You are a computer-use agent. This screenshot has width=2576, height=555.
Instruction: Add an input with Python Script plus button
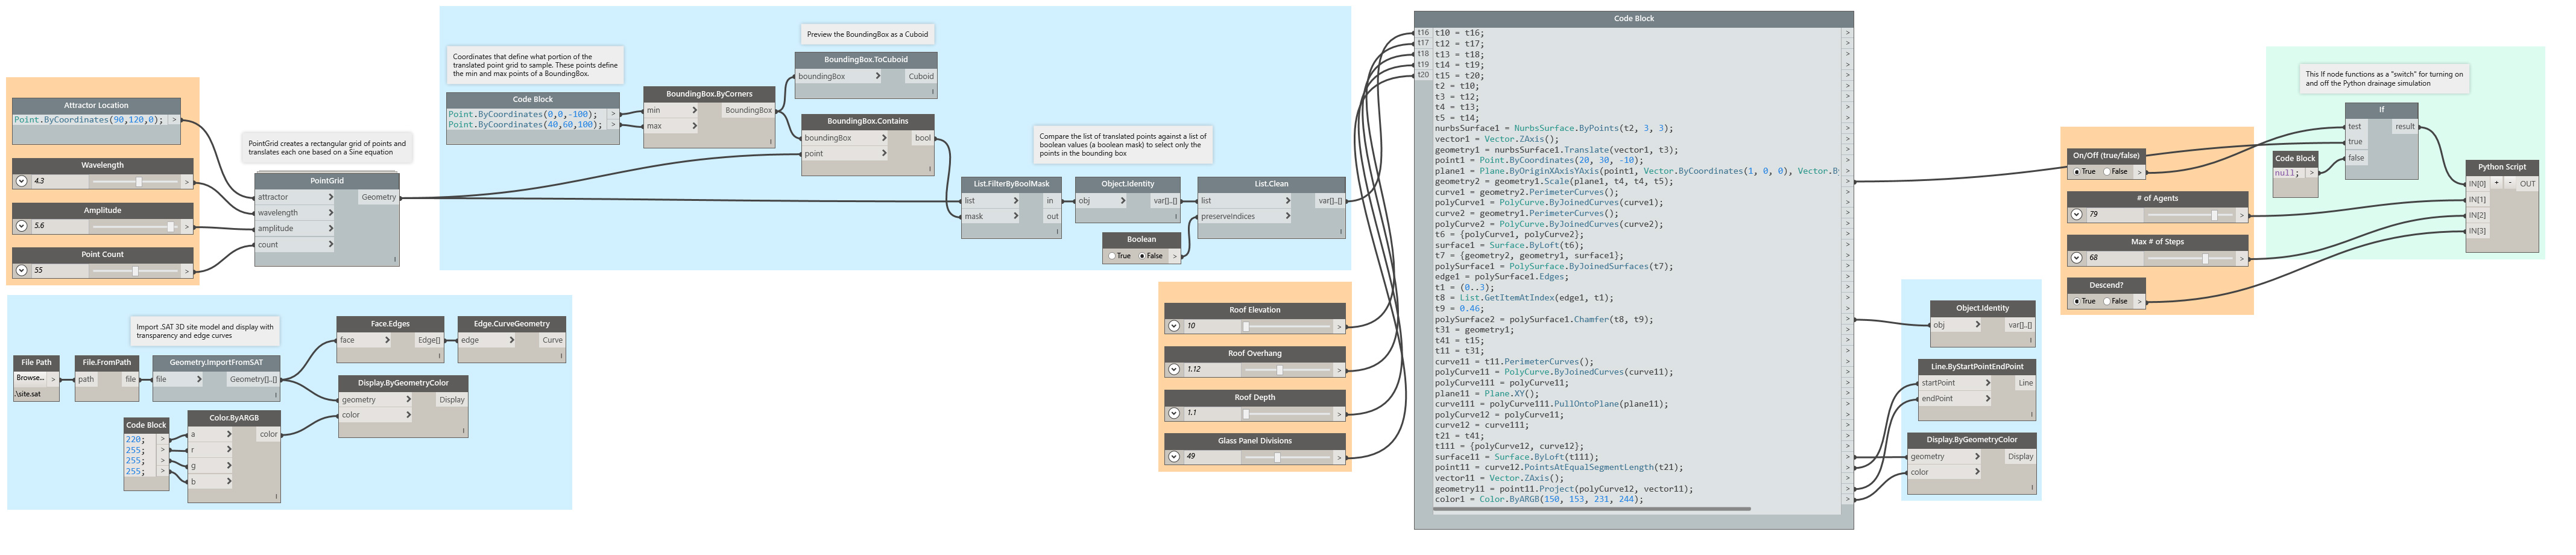coord(2496,184)
